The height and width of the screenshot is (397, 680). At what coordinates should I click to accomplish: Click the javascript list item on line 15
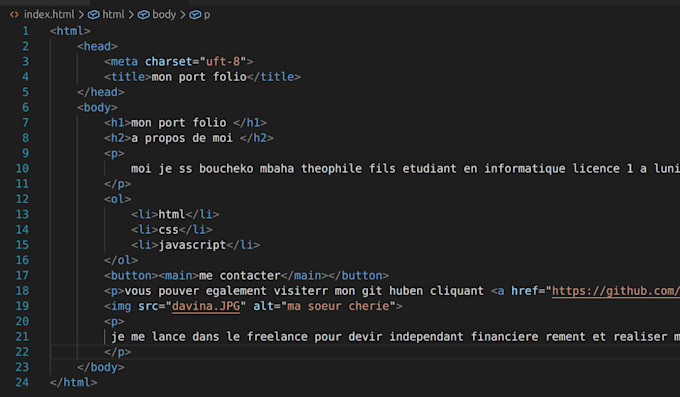(x=192, y=245)
